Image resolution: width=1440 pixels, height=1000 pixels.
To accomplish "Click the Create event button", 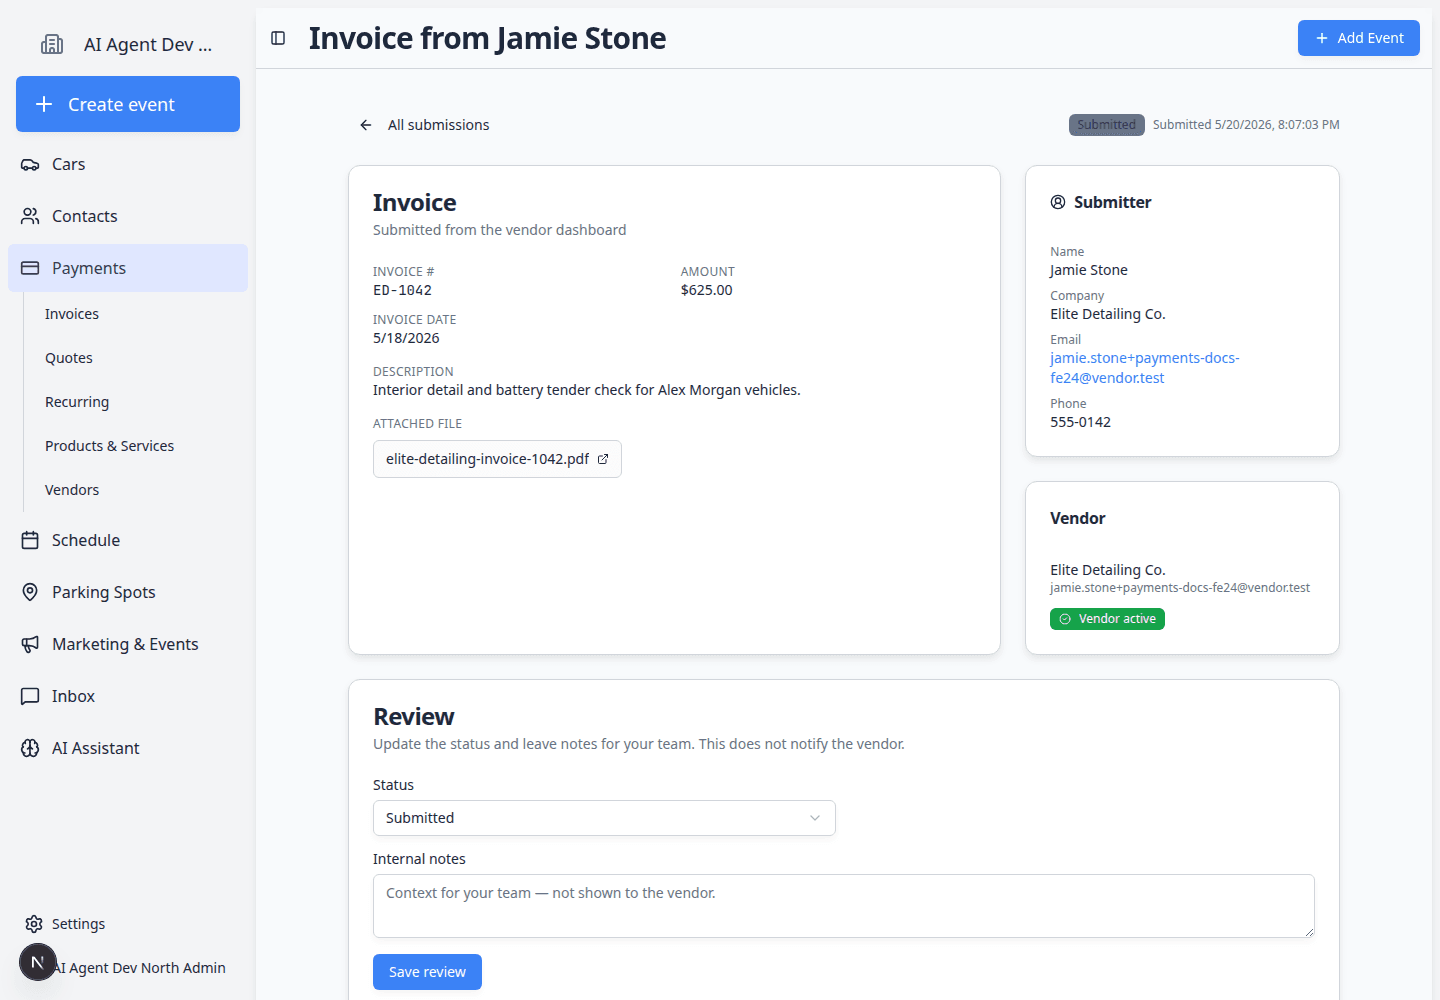I will pos(128,104).
